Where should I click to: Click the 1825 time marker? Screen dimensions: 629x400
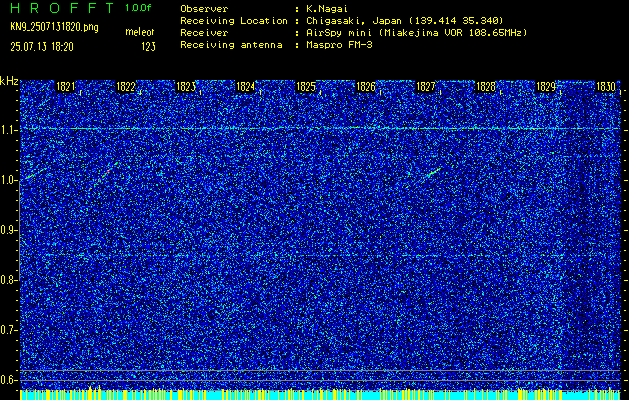pos(306,87)
